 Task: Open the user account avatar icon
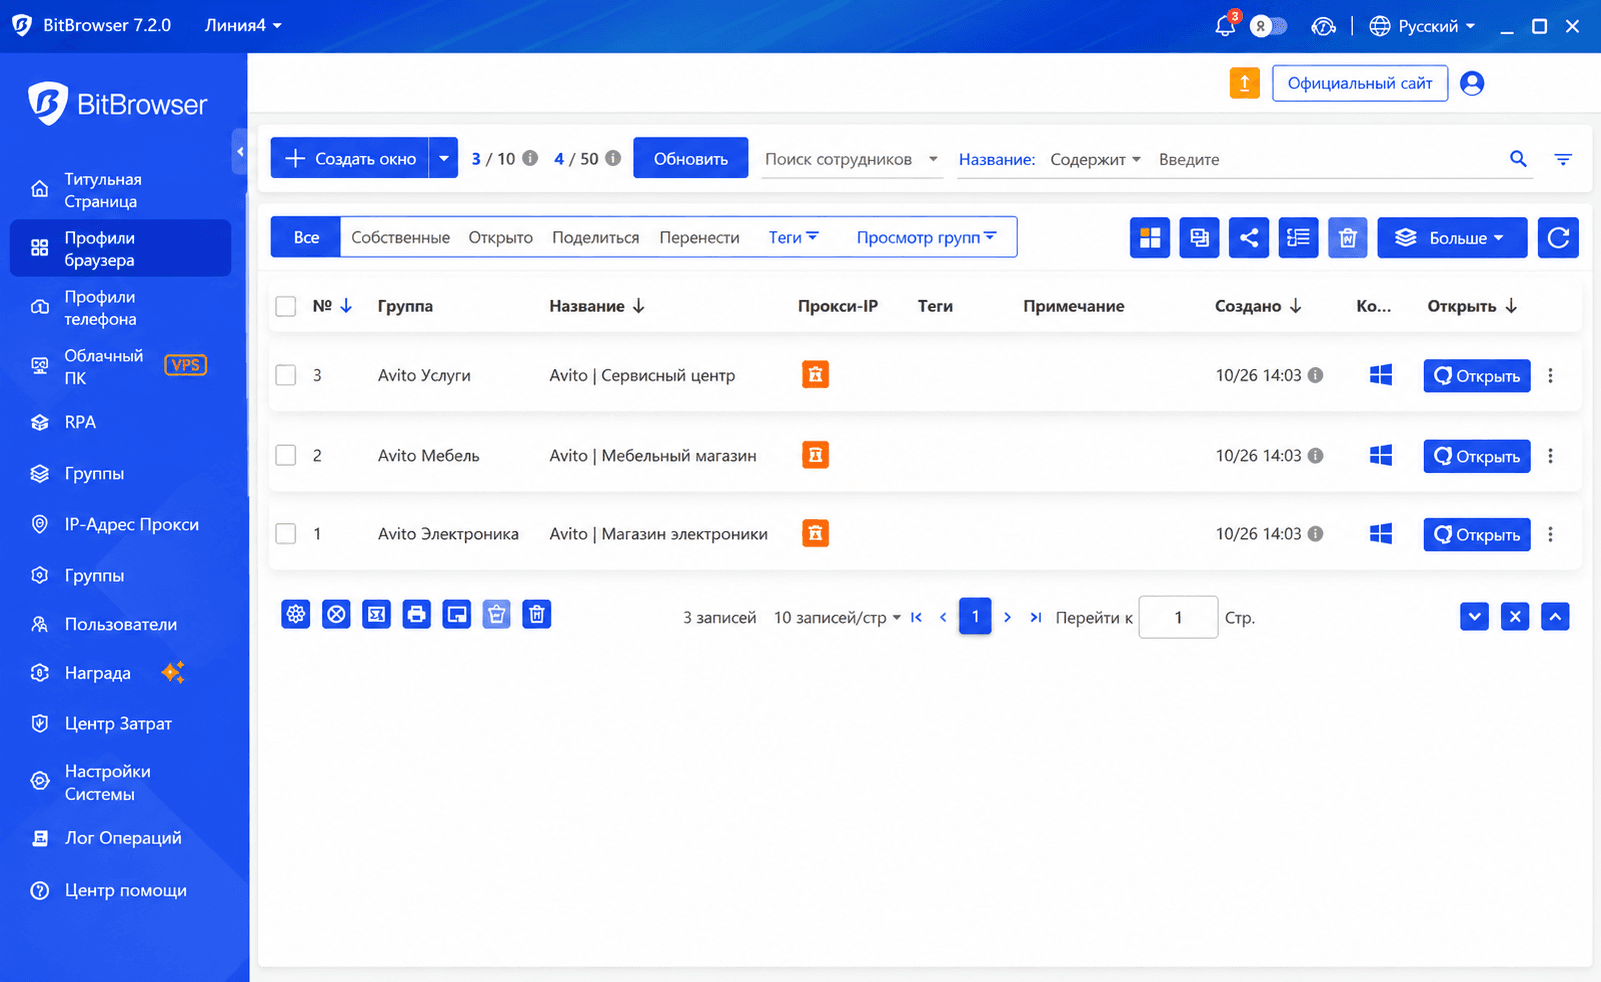[x=1471, y=83]
